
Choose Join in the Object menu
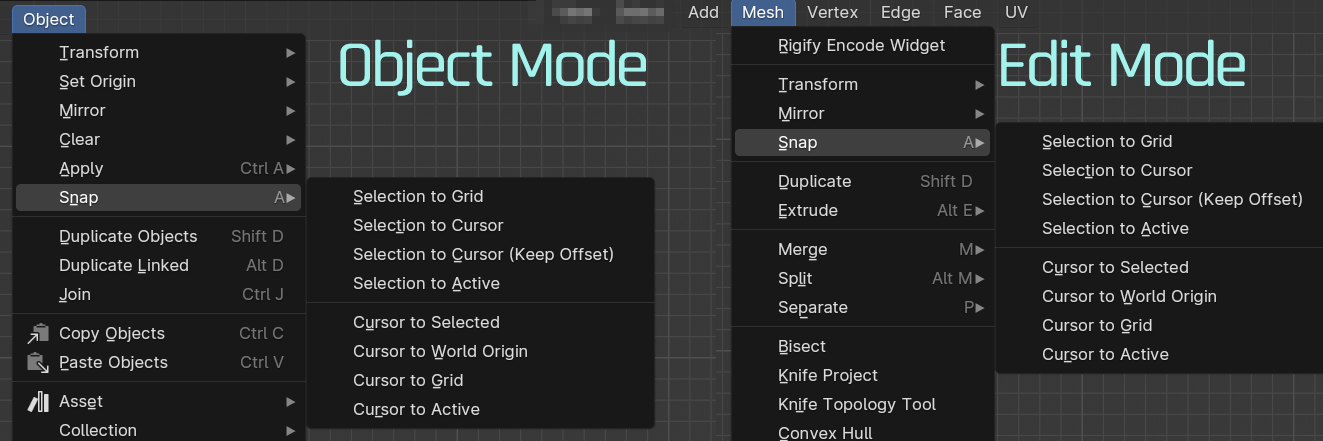point(75,294)
